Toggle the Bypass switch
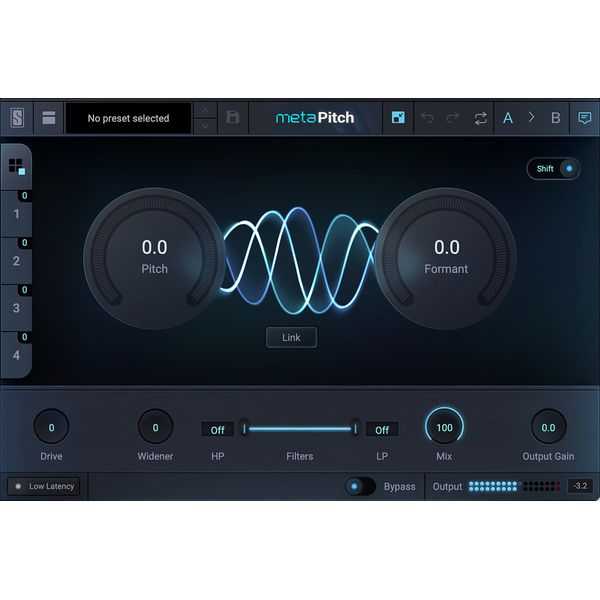 point(360,486)
